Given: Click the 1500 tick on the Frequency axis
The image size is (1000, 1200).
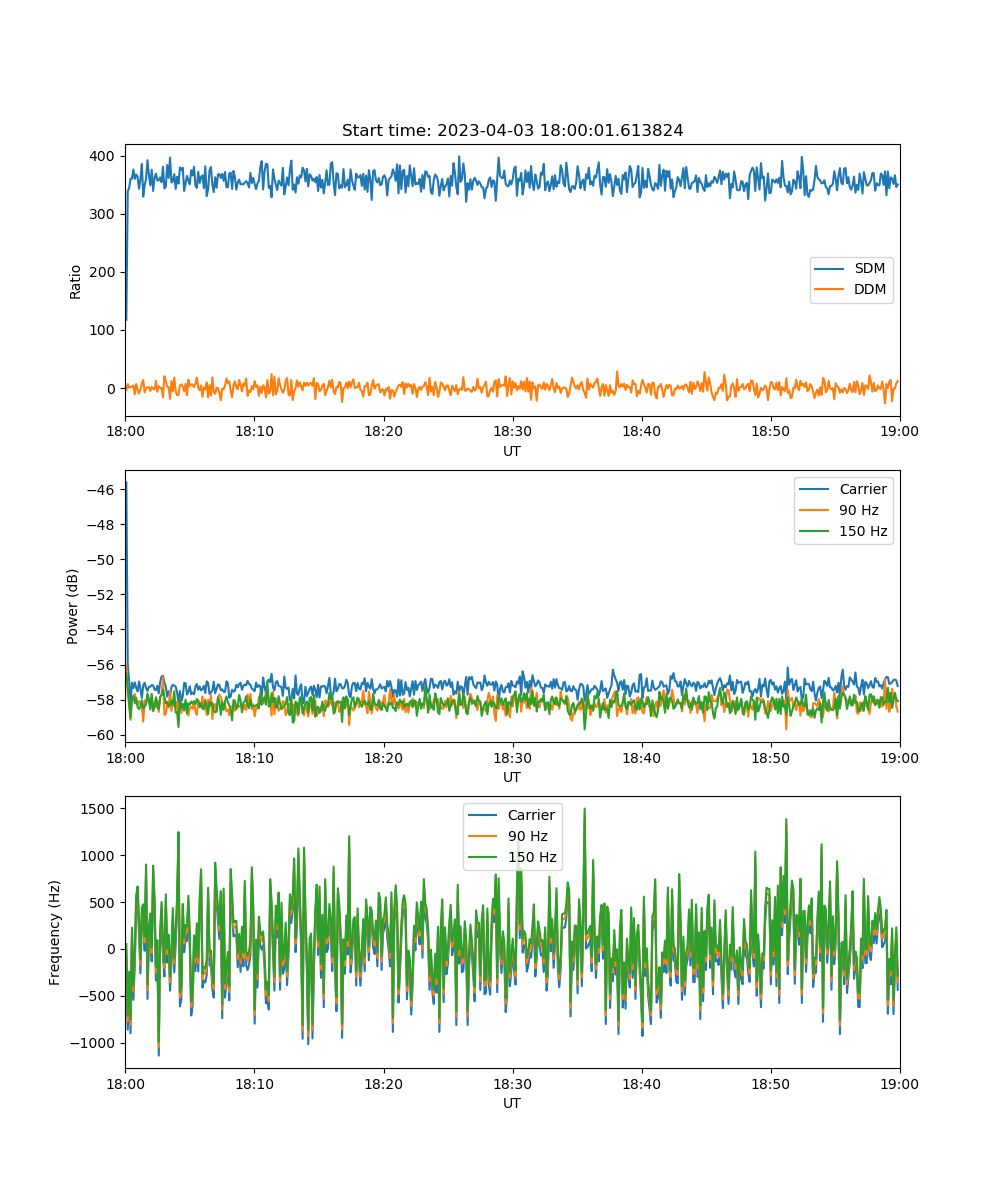Looking at the screenshot, I should 100,808.
